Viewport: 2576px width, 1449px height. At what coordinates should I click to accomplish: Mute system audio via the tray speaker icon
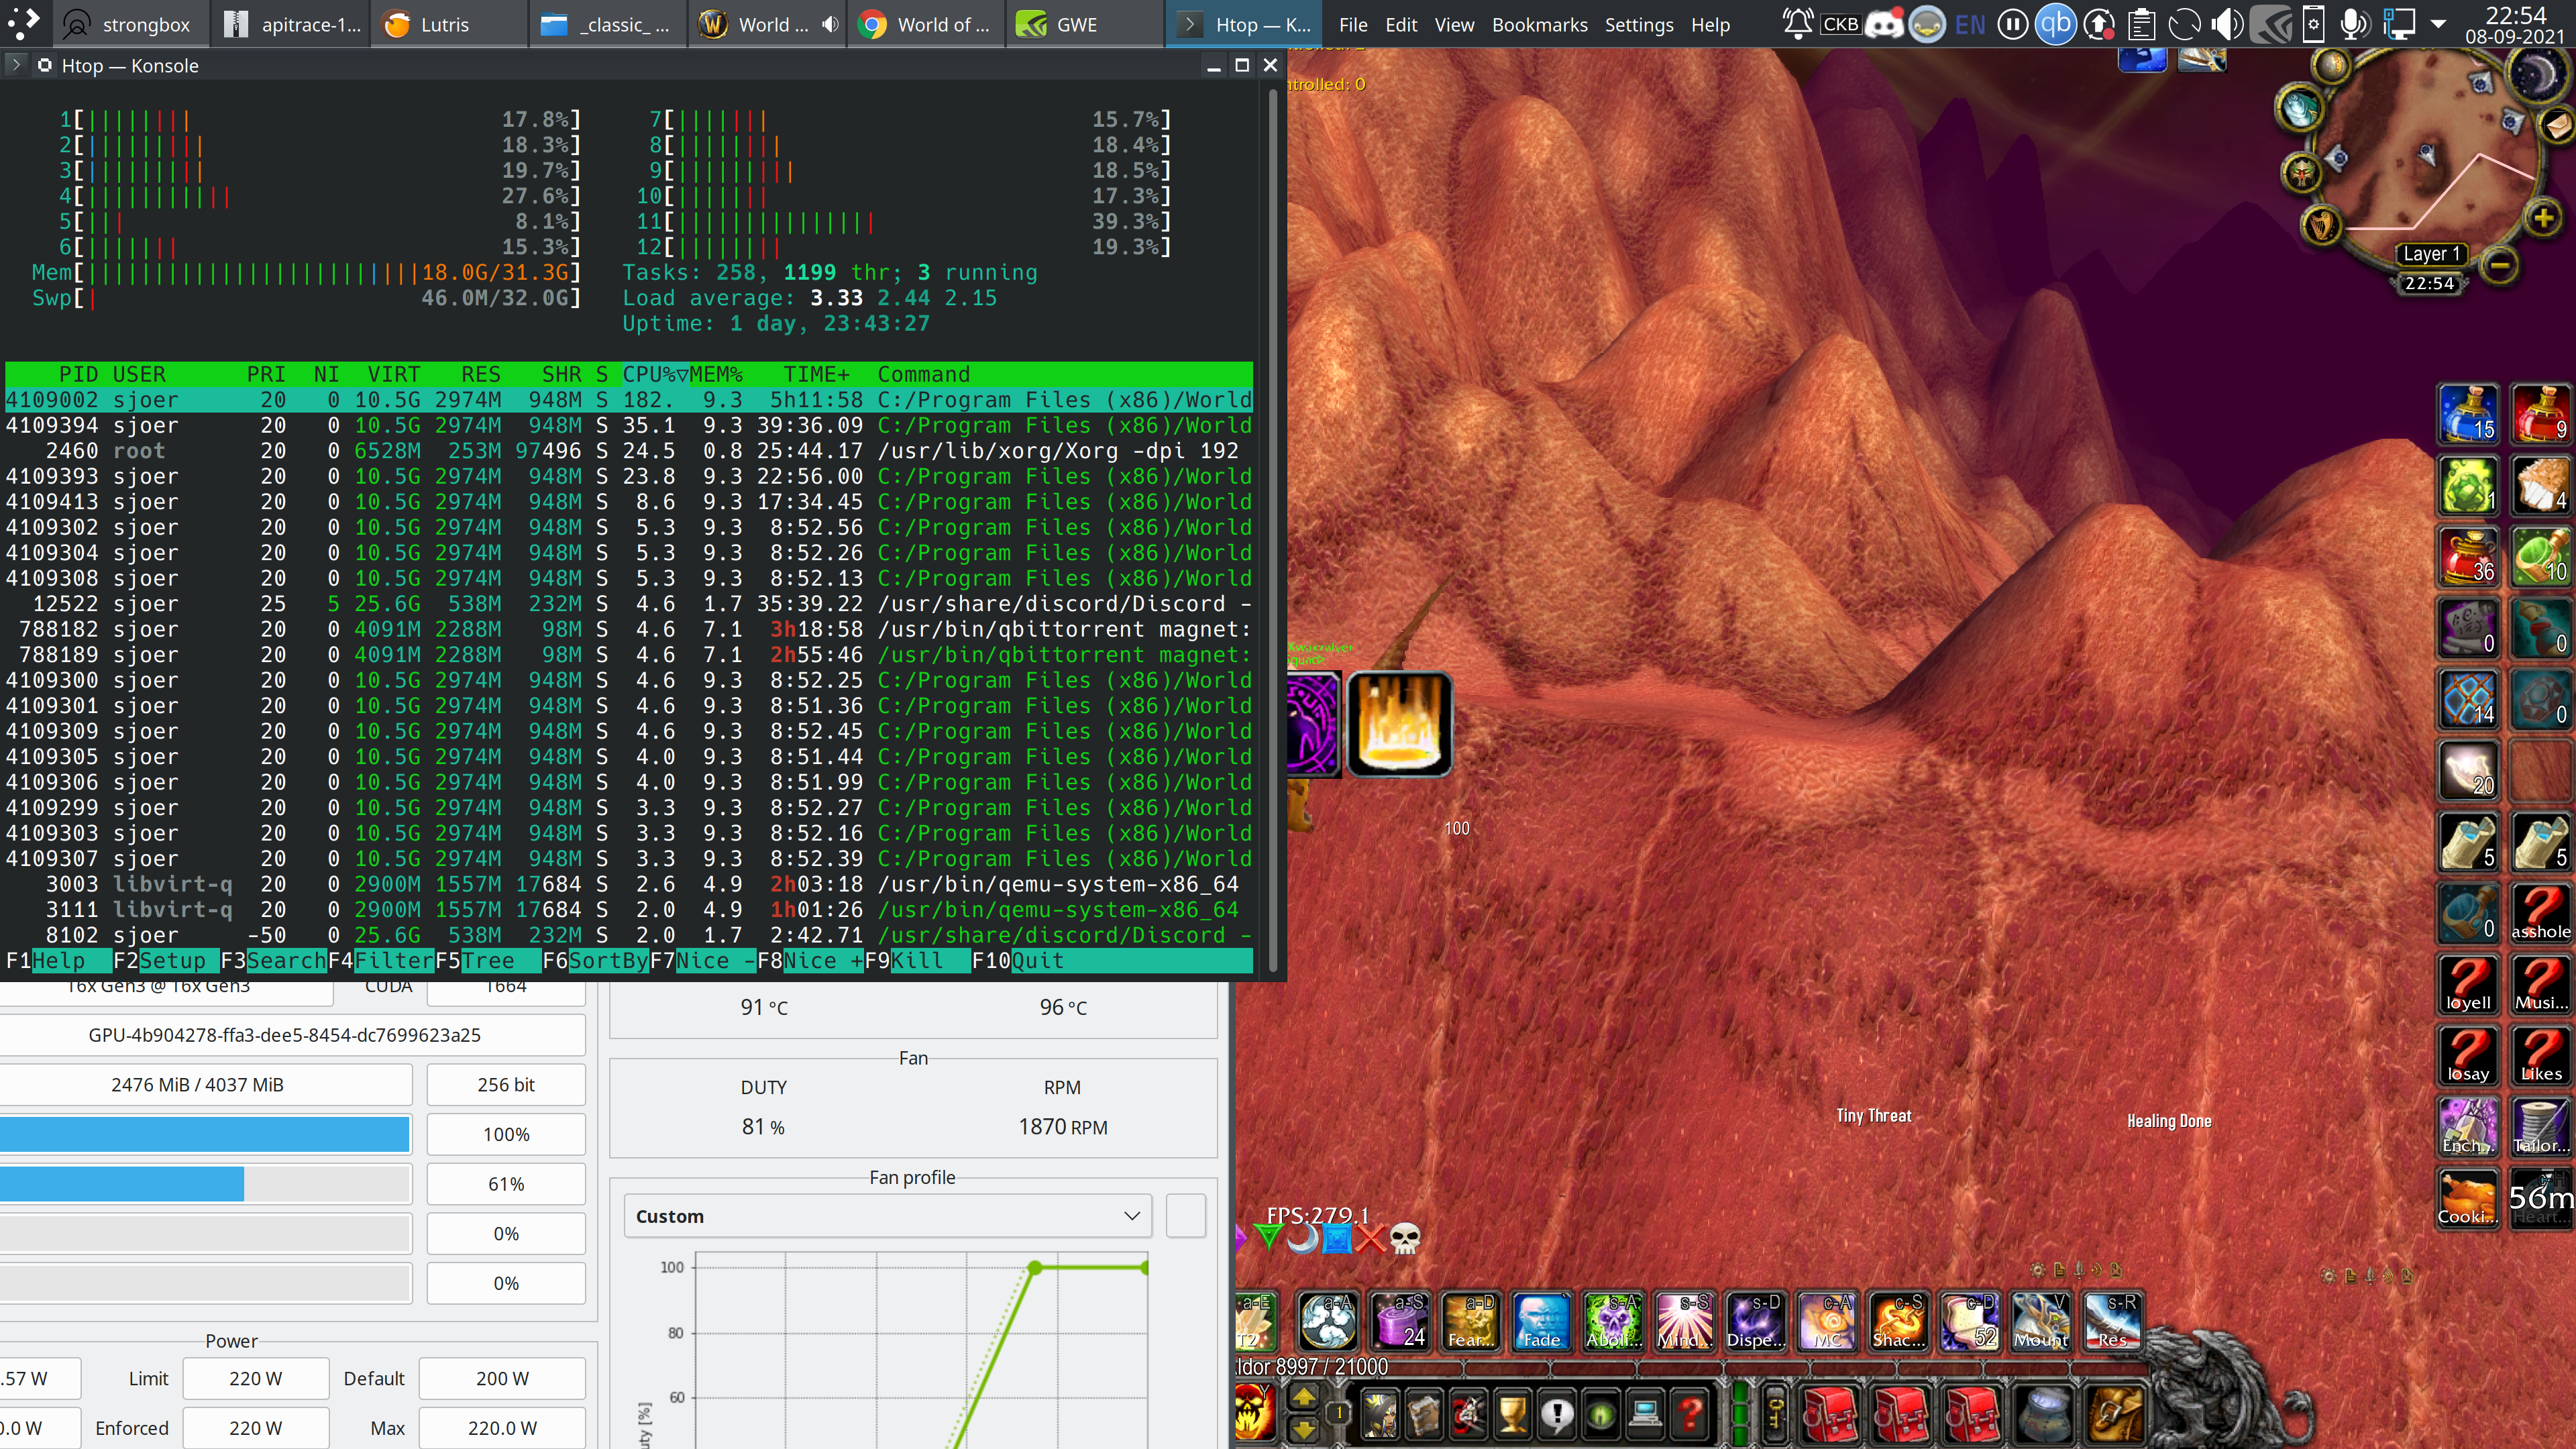point(2227,23)
